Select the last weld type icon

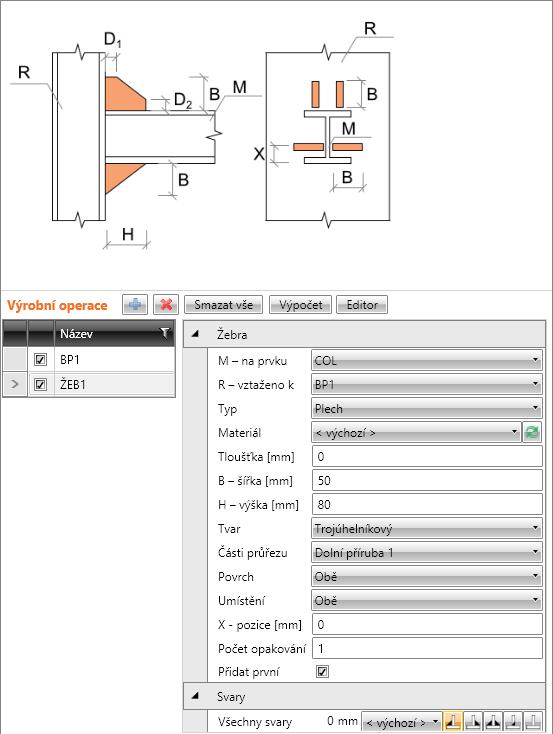point(533,721)
